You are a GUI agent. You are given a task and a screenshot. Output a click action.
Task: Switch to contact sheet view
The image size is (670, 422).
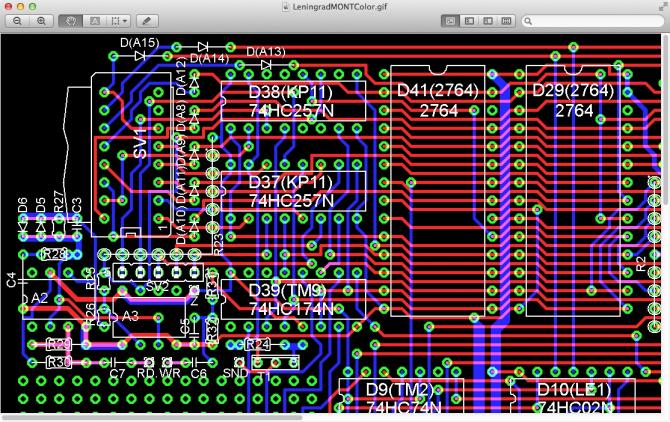(x=506, y=20)
